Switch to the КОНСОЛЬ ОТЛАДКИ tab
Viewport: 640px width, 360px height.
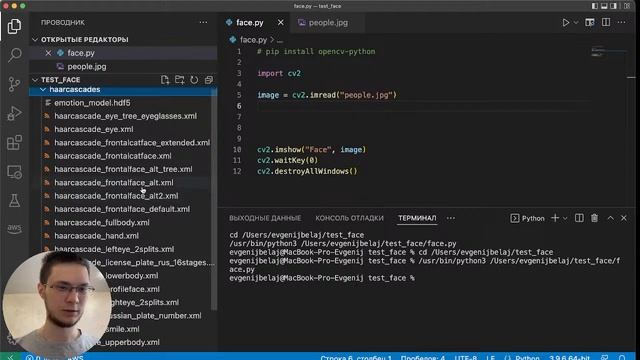pyautogui.click(x=349, y=218)
